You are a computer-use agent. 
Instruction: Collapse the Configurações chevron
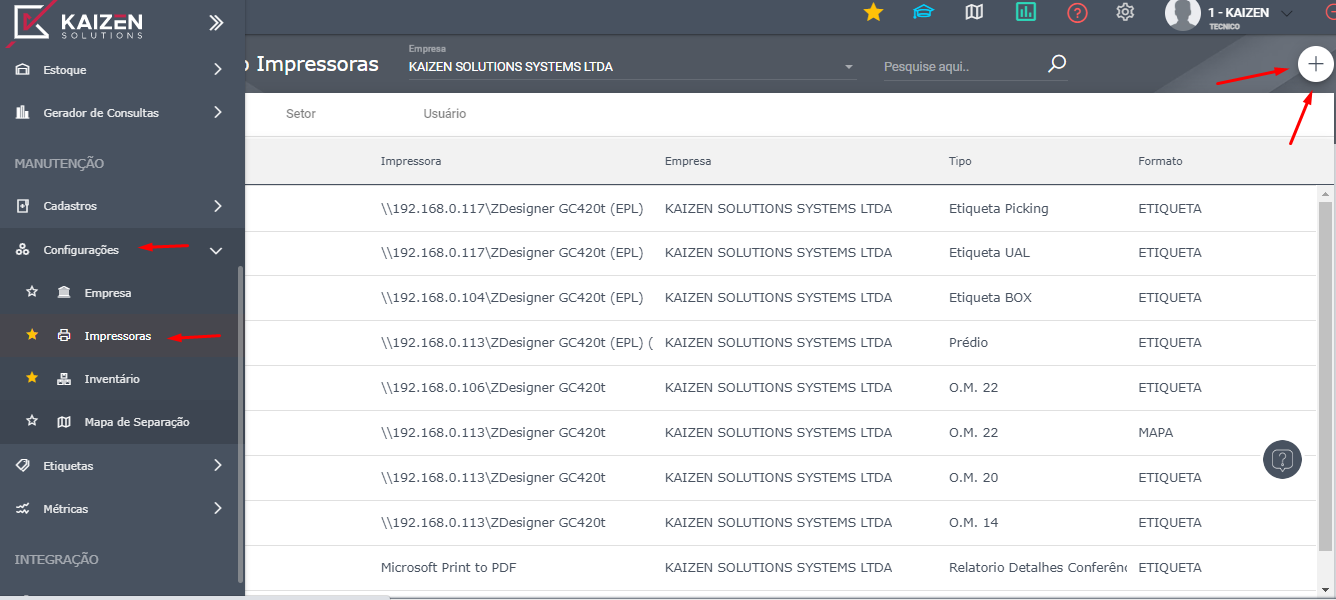point(216,250)
